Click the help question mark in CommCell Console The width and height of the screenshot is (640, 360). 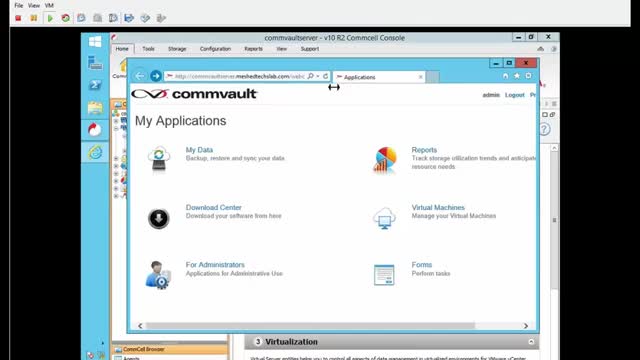coord(544,129)
